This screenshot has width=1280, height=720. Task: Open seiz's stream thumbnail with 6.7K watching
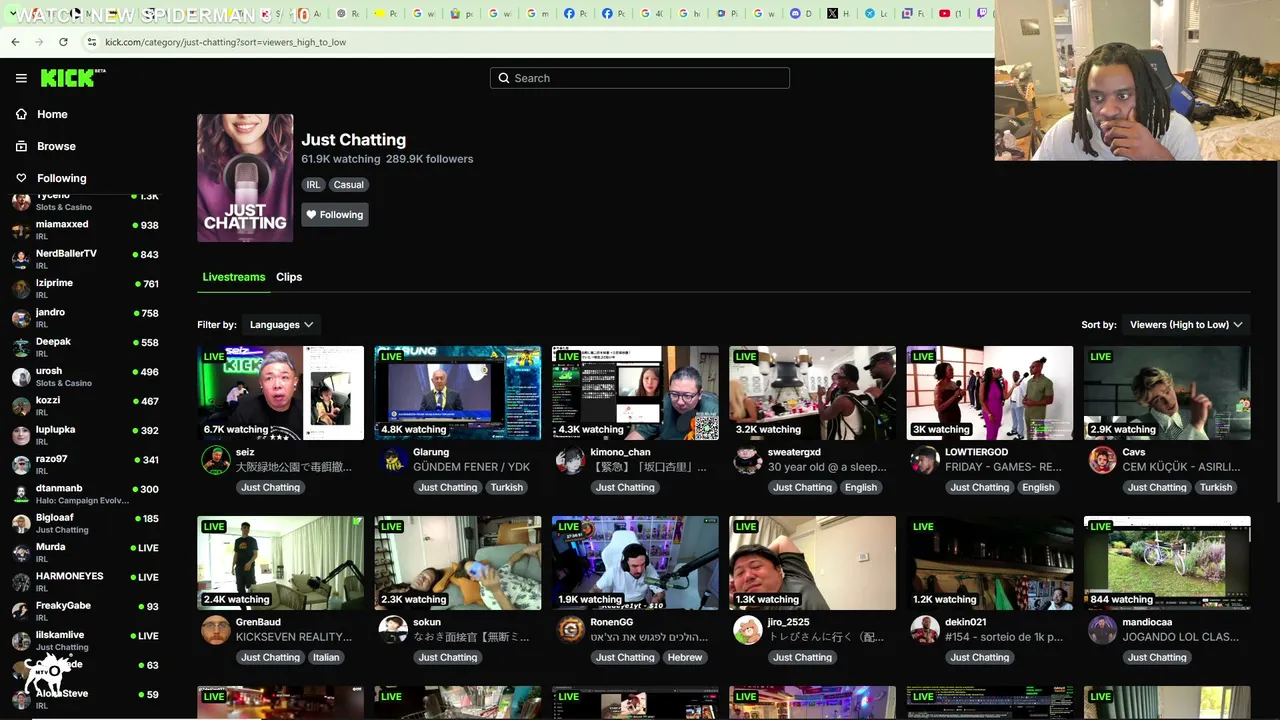tap(280, 393)
